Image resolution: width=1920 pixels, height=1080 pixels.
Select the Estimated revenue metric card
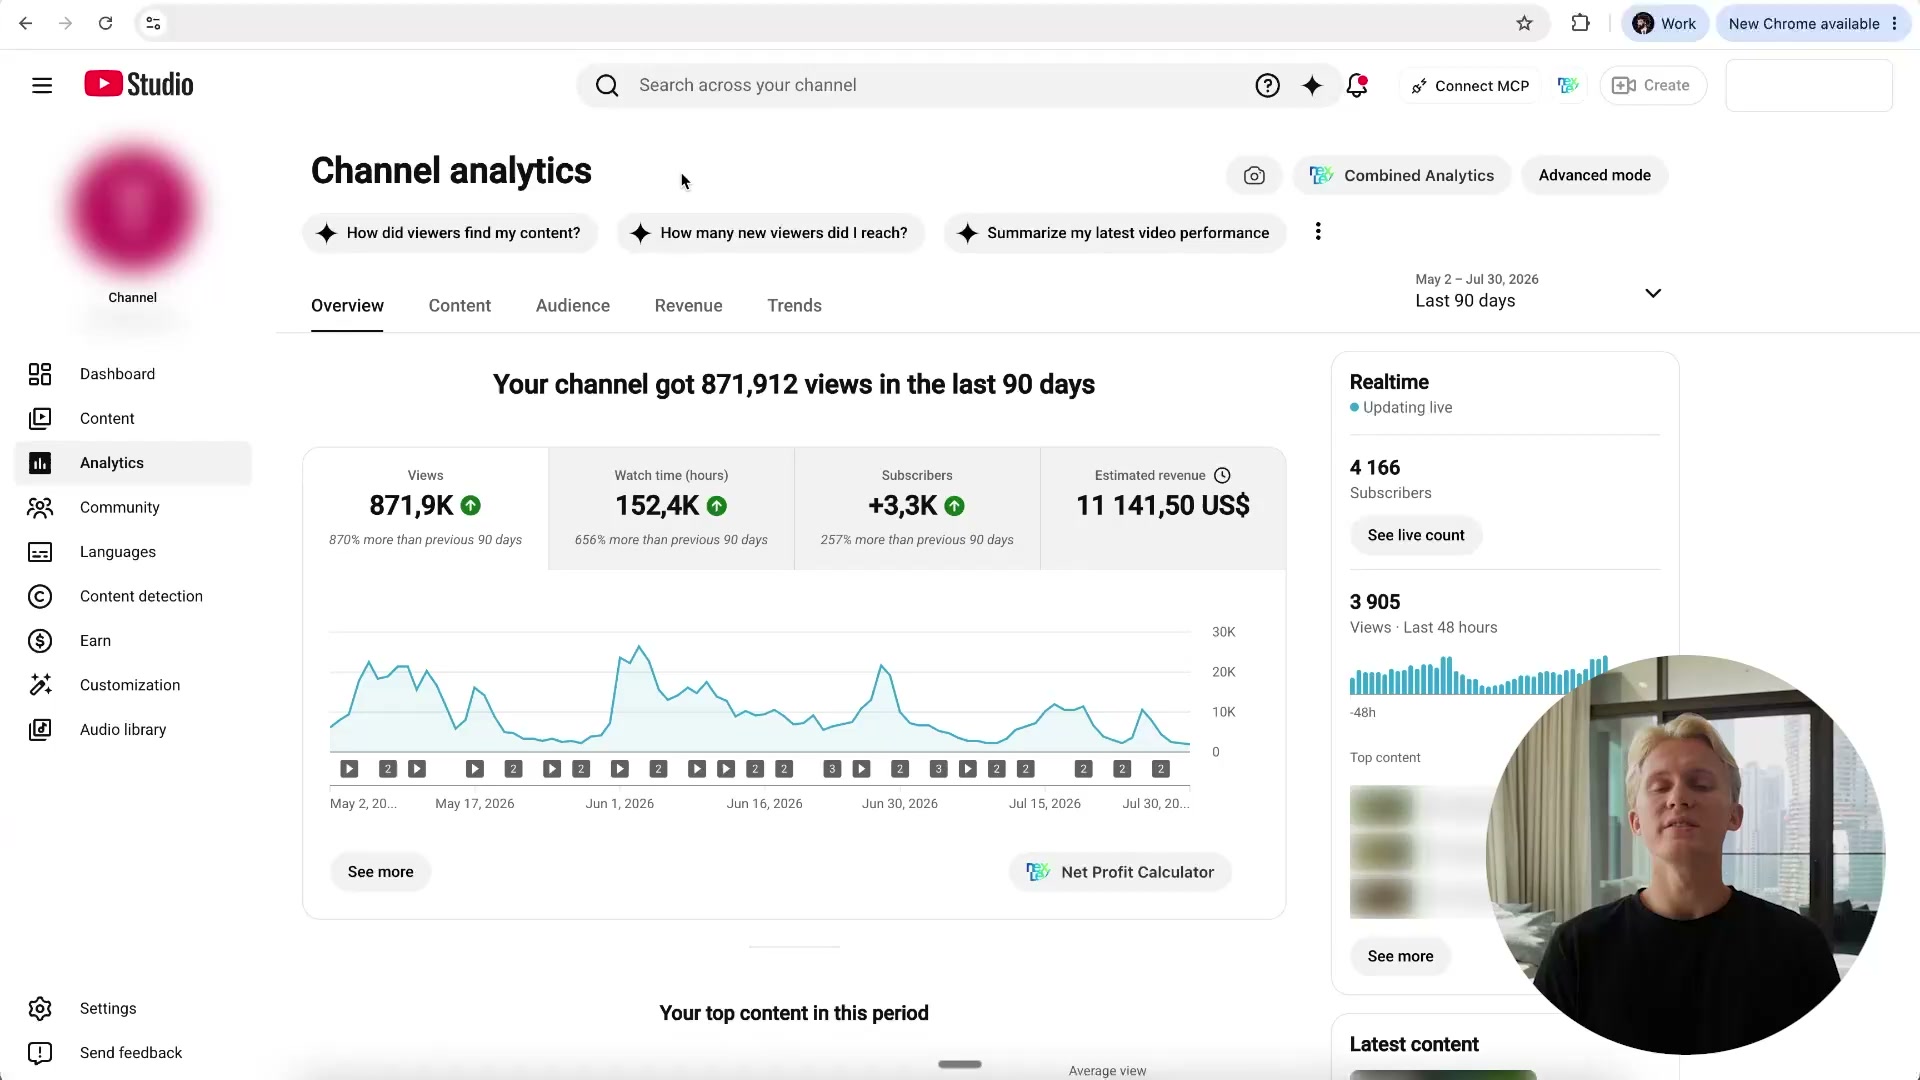[1163, 509]
